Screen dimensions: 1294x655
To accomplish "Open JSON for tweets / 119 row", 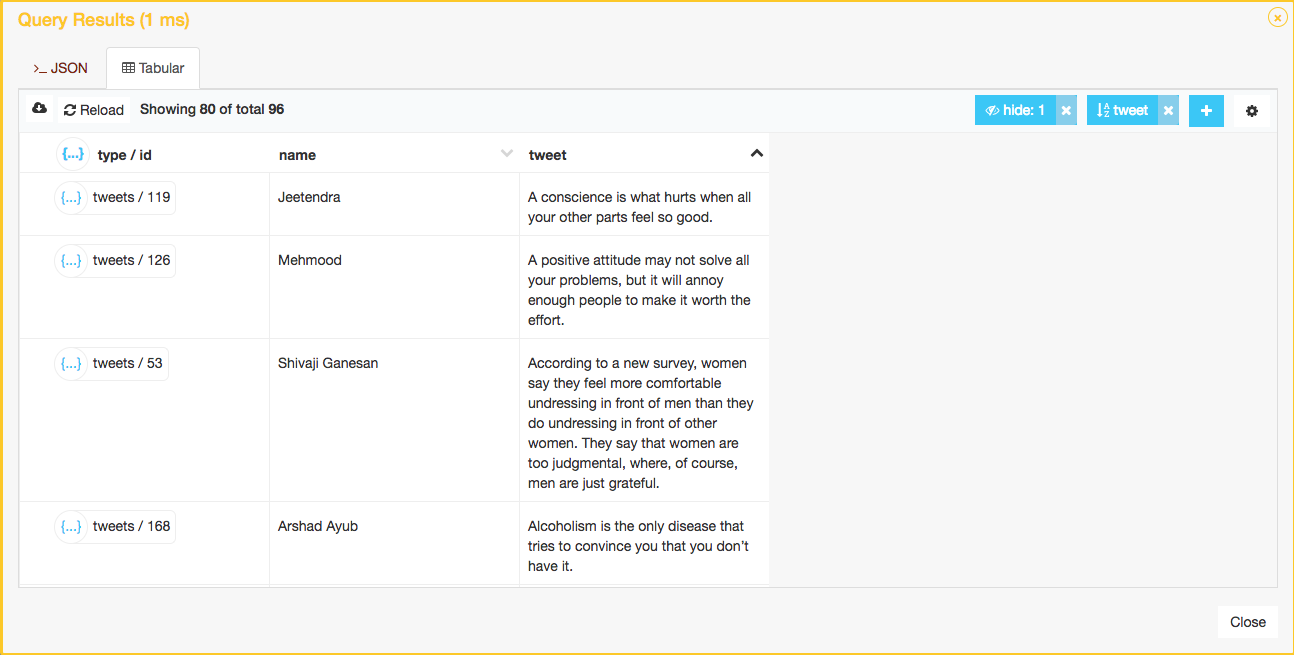I will pos(71,198).
